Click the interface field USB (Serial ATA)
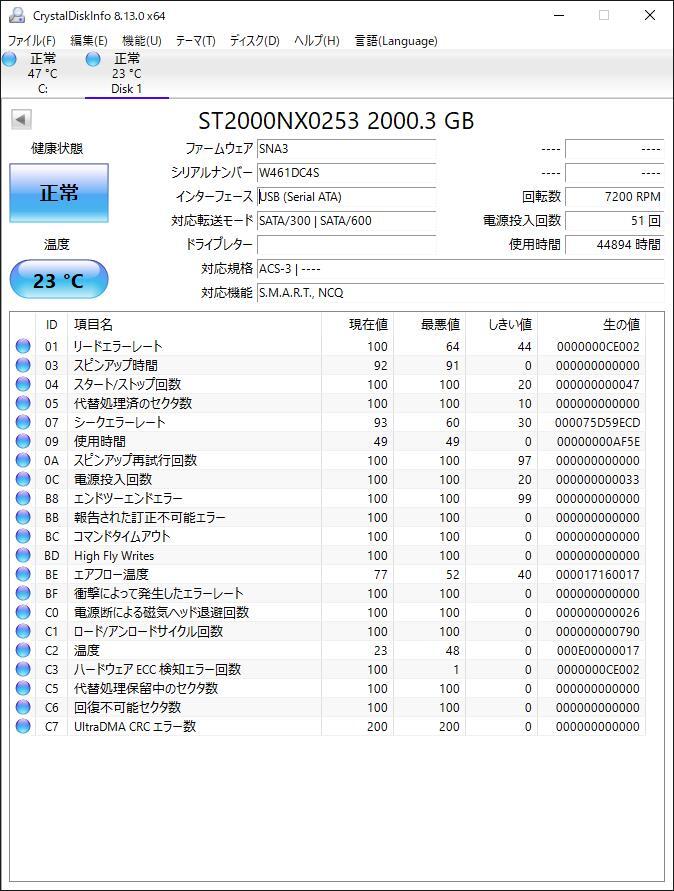Screen dimensions: 674x891 (x=346, y=197)
